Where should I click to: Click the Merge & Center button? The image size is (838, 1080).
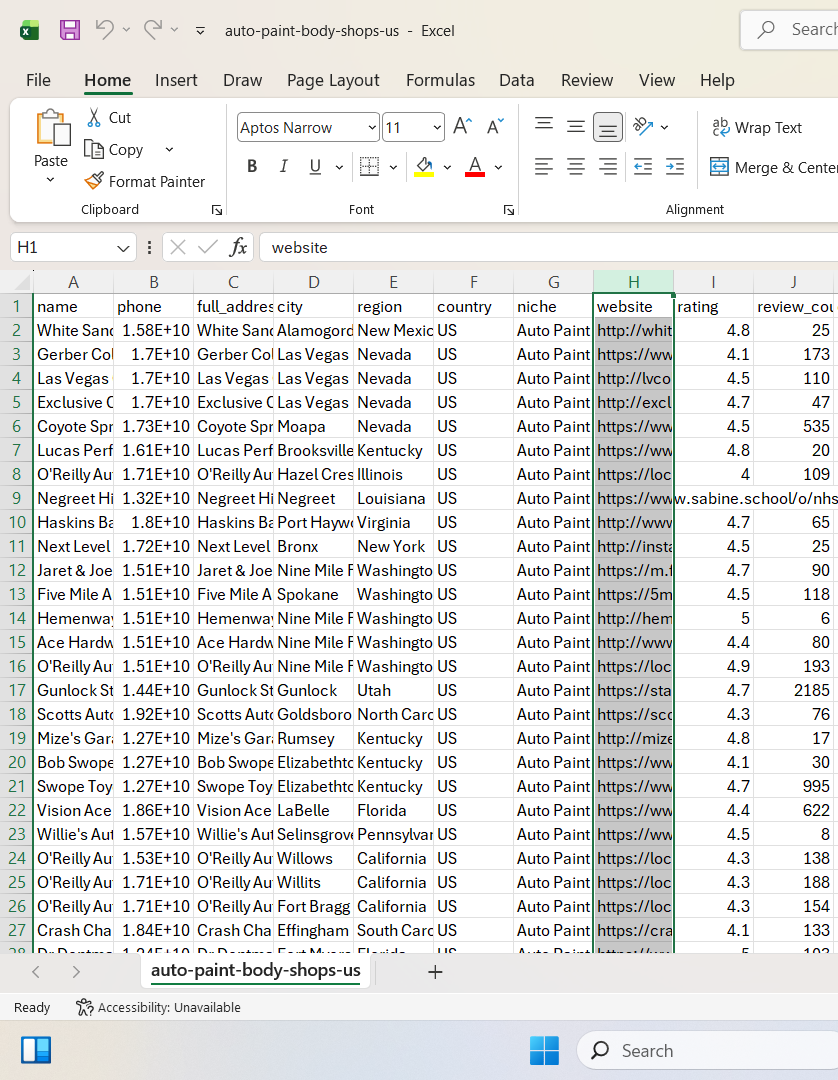click(774, 167)
